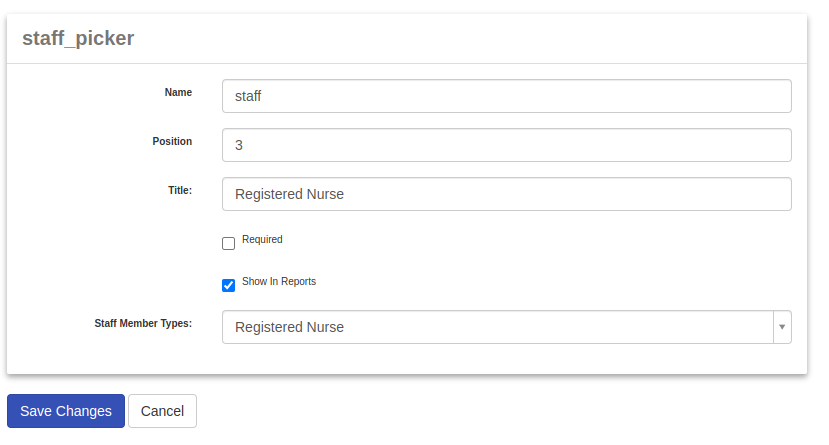The height and width of the screenshot is (445, 829).
Task: Click the Staff Member Types dropdown arrow
Action: coord(782,327)
